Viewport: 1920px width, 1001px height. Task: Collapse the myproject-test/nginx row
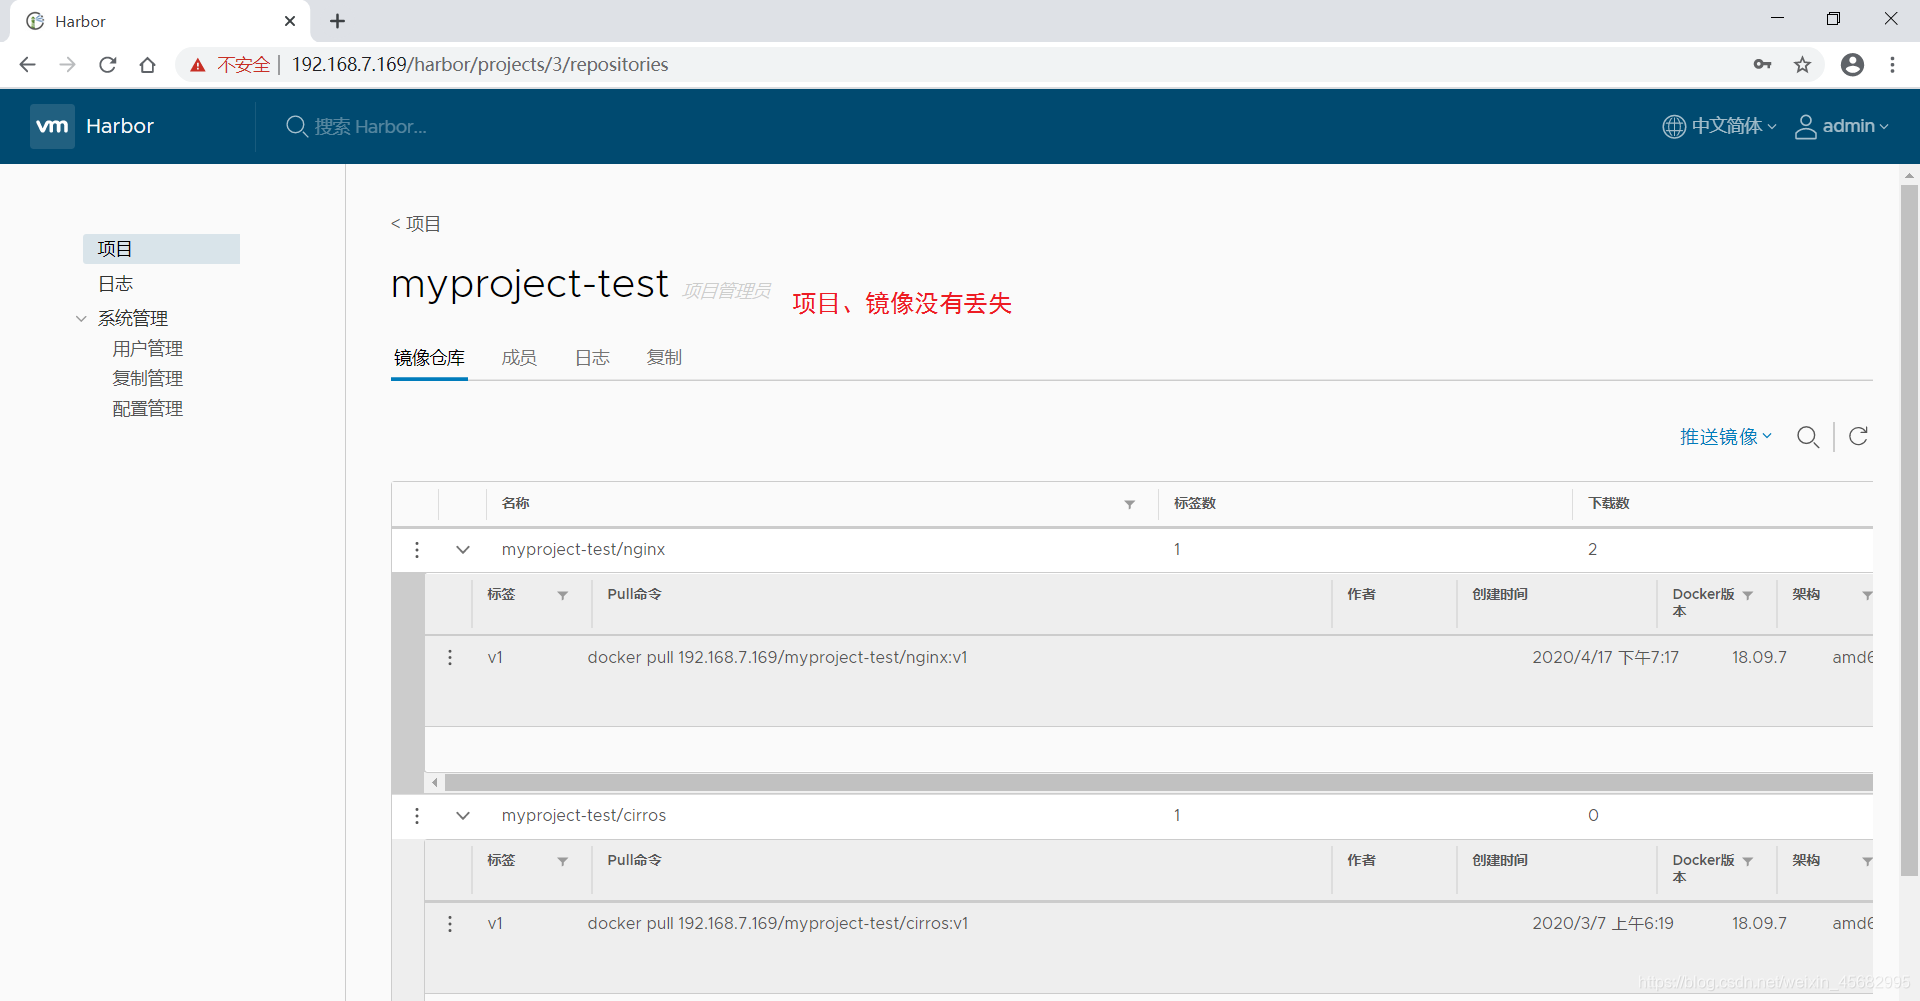463,549
